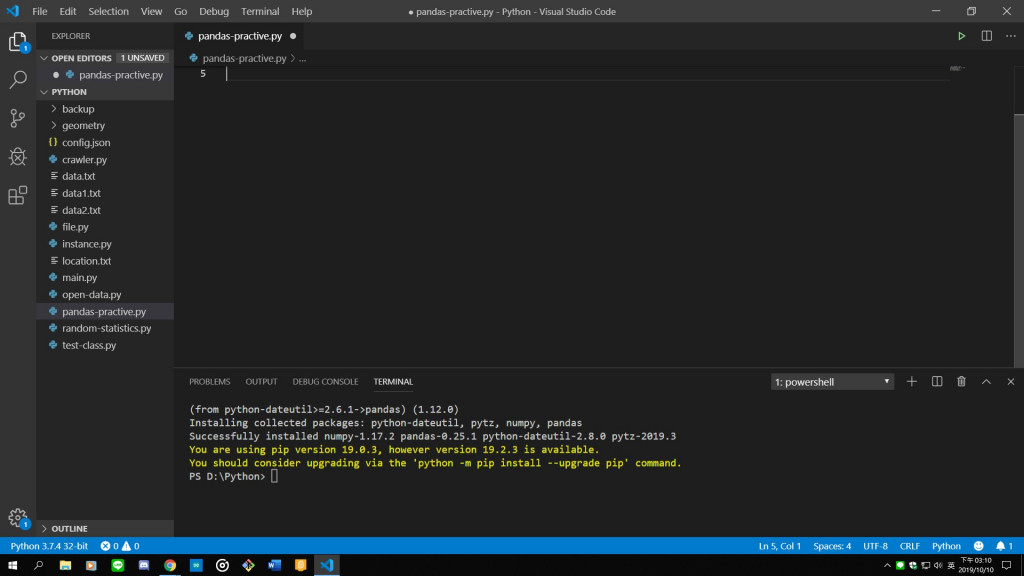Open the File menu
Screen dimensions: 1024x576
(39, 11)
